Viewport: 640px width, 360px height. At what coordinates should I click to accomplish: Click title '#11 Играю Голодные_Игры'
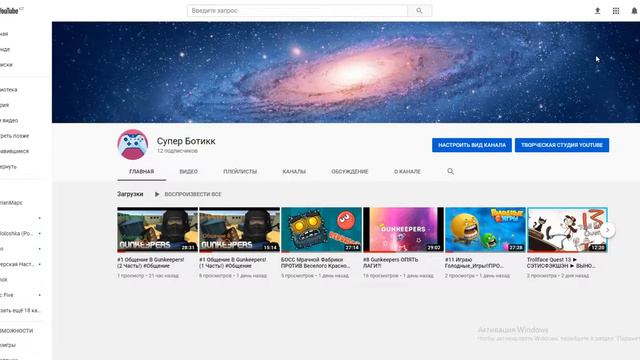[474, 262]
